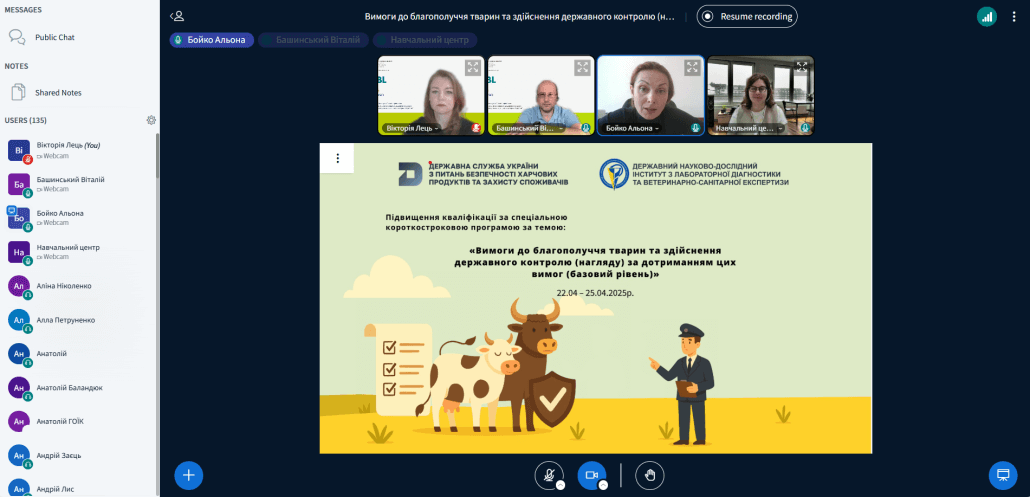Expand the video options arrow by camera

603,485
